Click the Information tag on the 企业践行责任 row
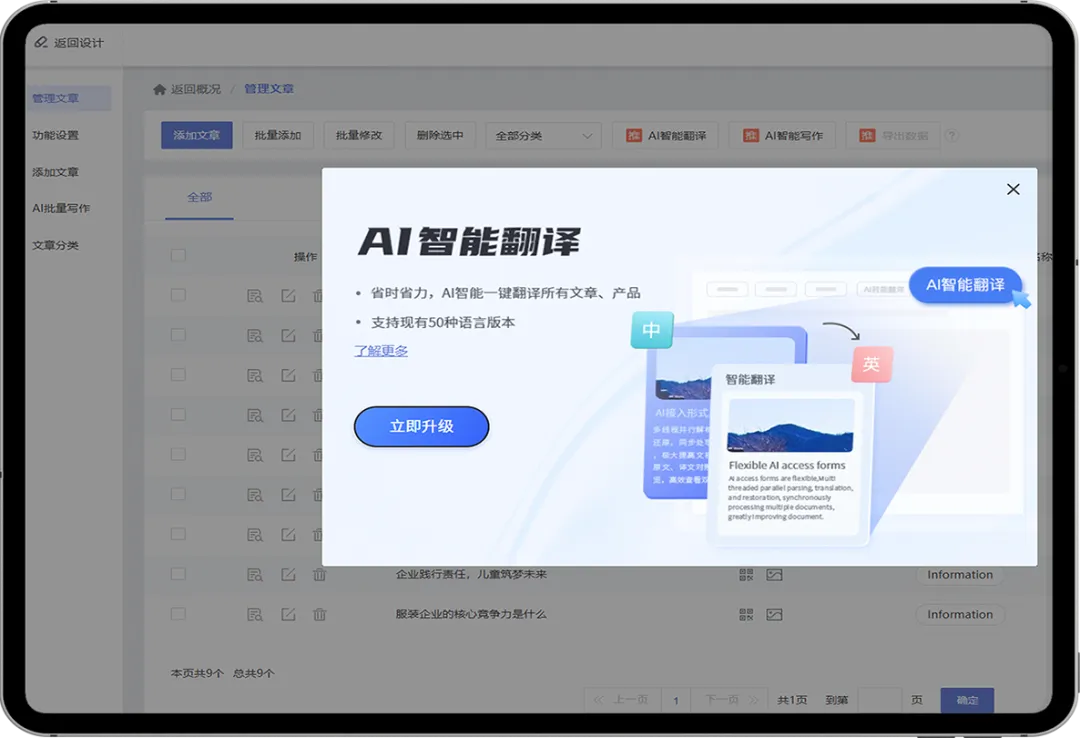This screenshot has height=738, width=1080. (x=959, y=575)
